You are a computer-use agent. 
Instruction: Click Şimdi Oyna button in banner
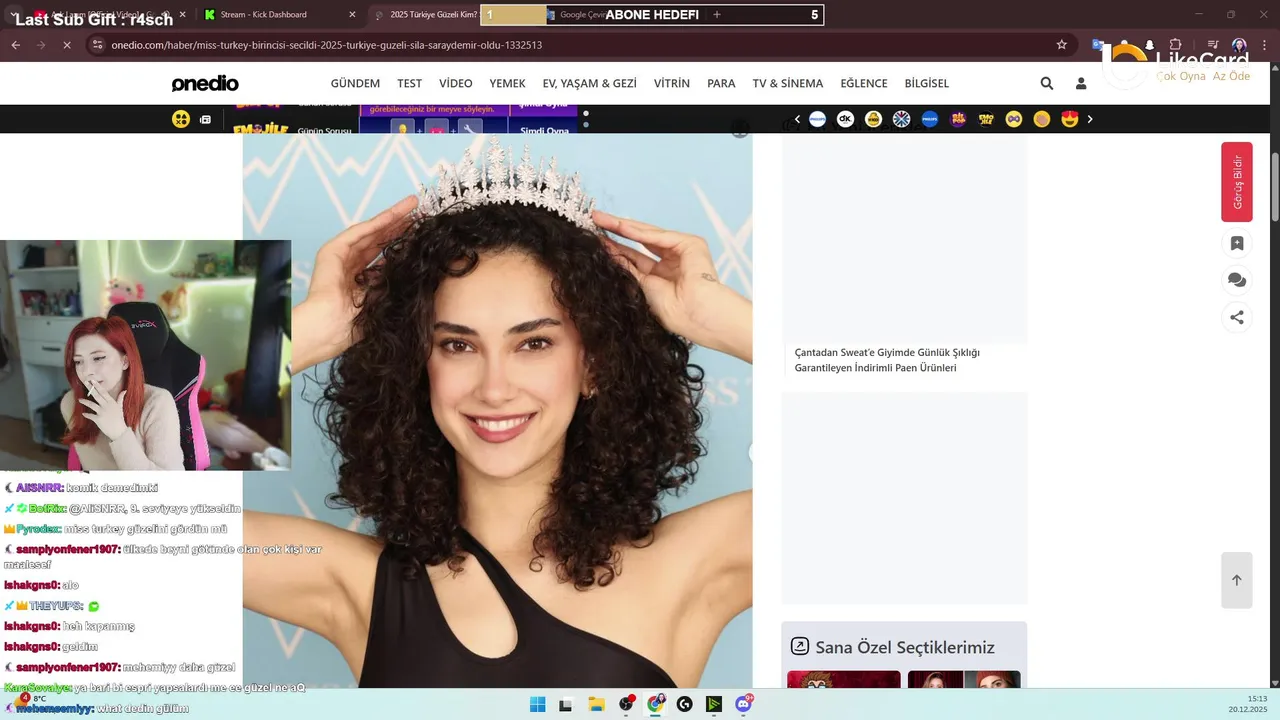pos(544,130)
